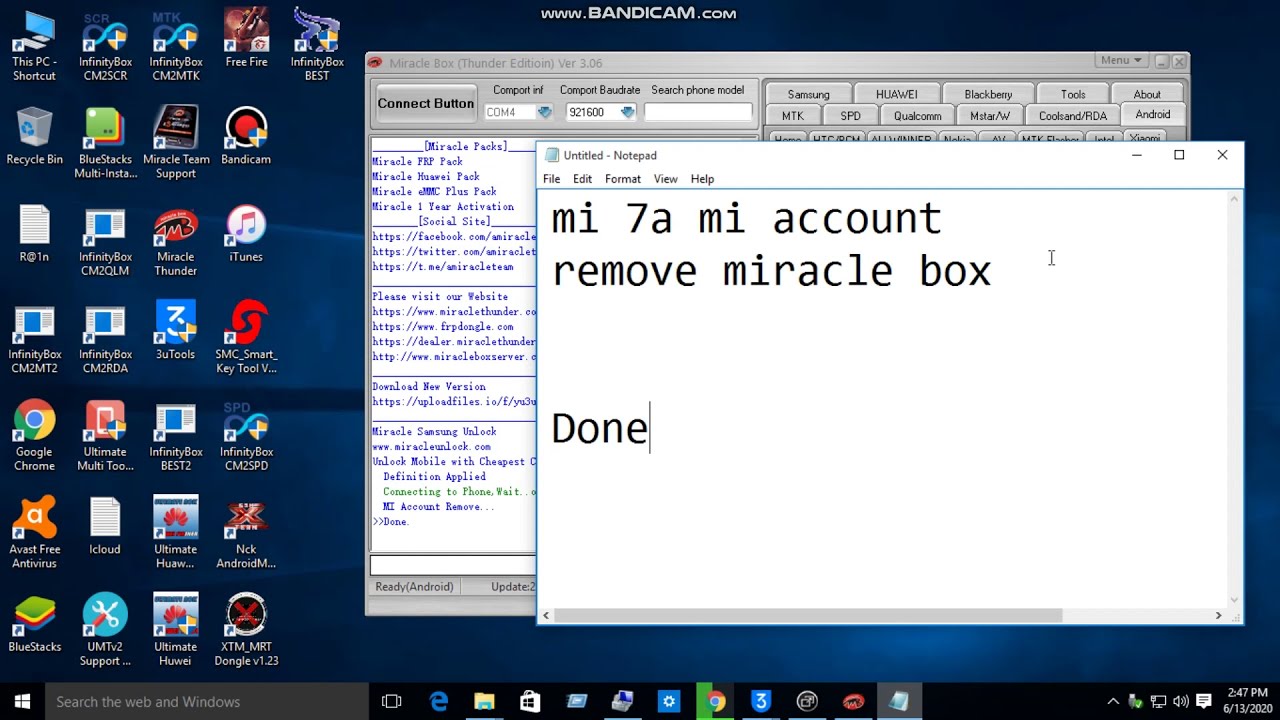Open the Tools tab in Miracle Box
1280x720 pixels.
point(1073,95)
